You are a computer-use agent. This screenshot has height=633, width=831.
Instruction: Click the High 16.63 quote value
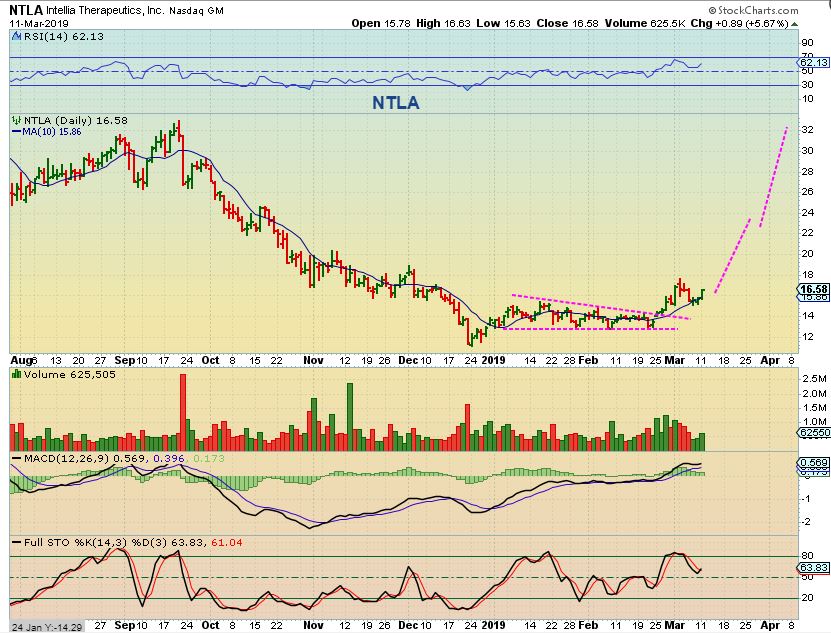[x=443, y=23]
